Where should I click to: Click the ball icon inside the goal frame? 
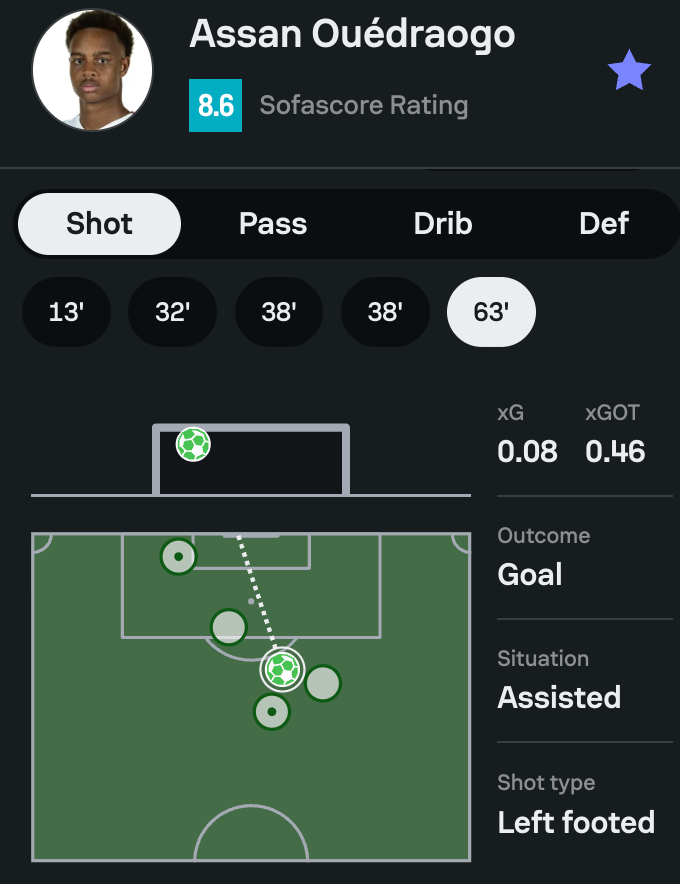pos(193,444)
